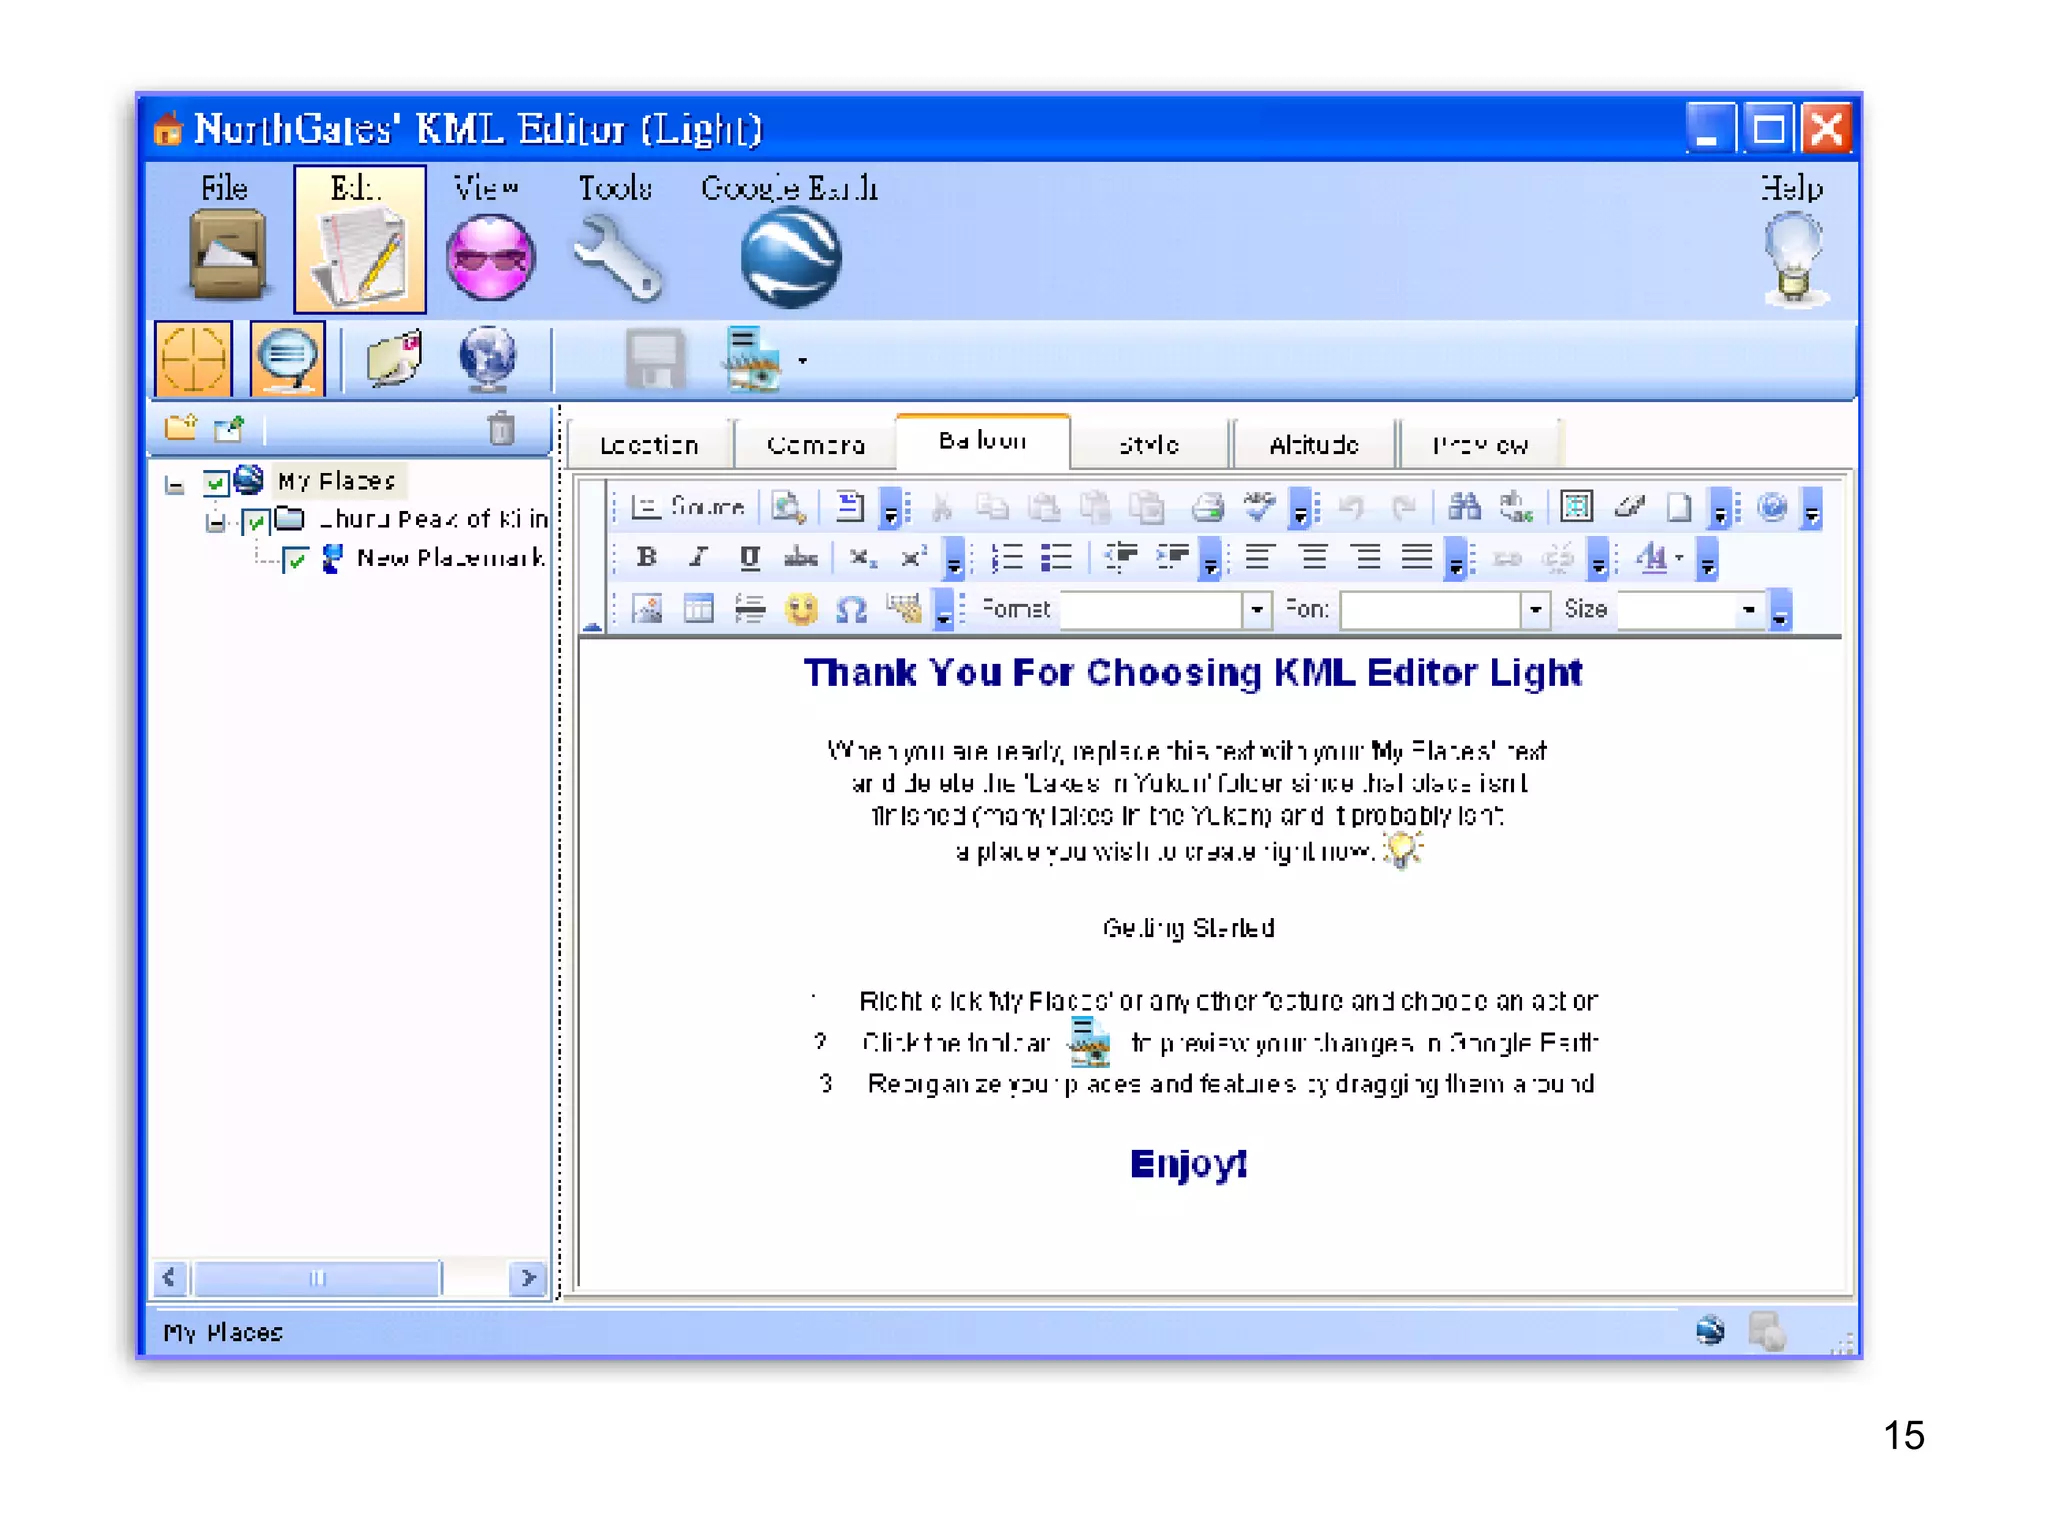The image size is (2048, 1536).
Task: Open the Font dropdown
Action: [1535, 609]
